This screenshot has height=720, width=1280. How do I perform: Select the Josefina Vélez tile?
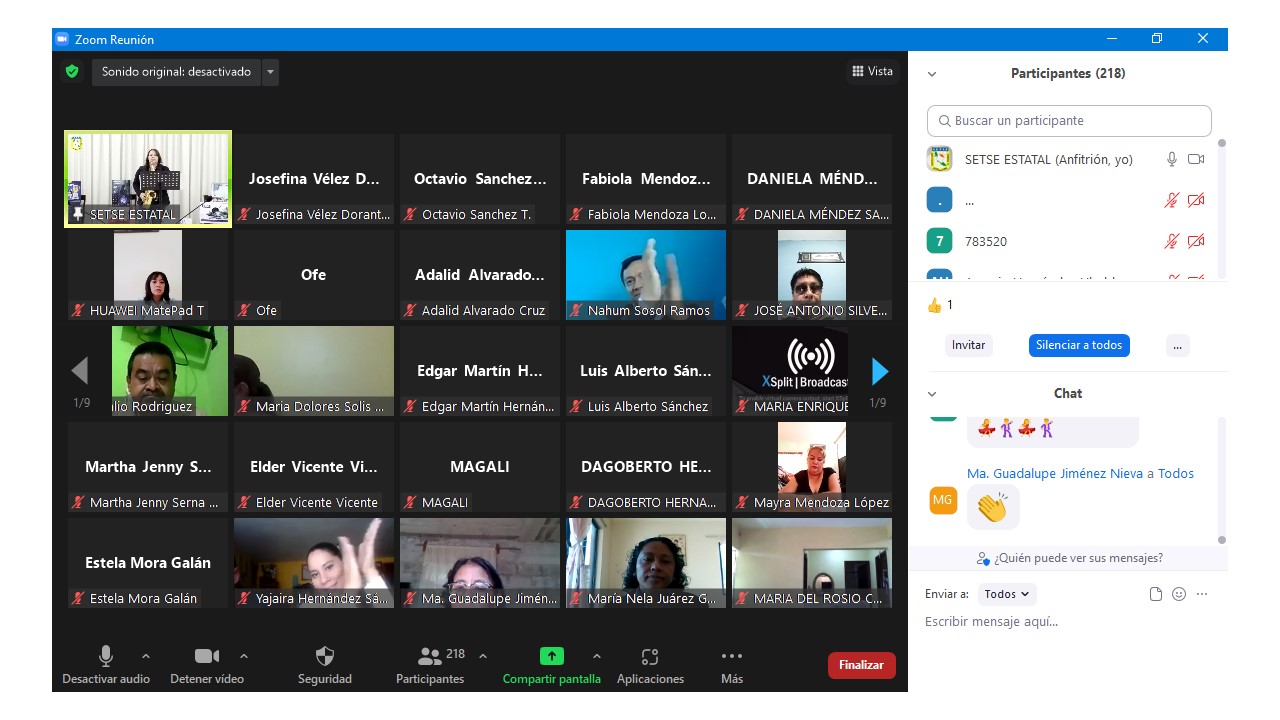(x=314, y=179)
